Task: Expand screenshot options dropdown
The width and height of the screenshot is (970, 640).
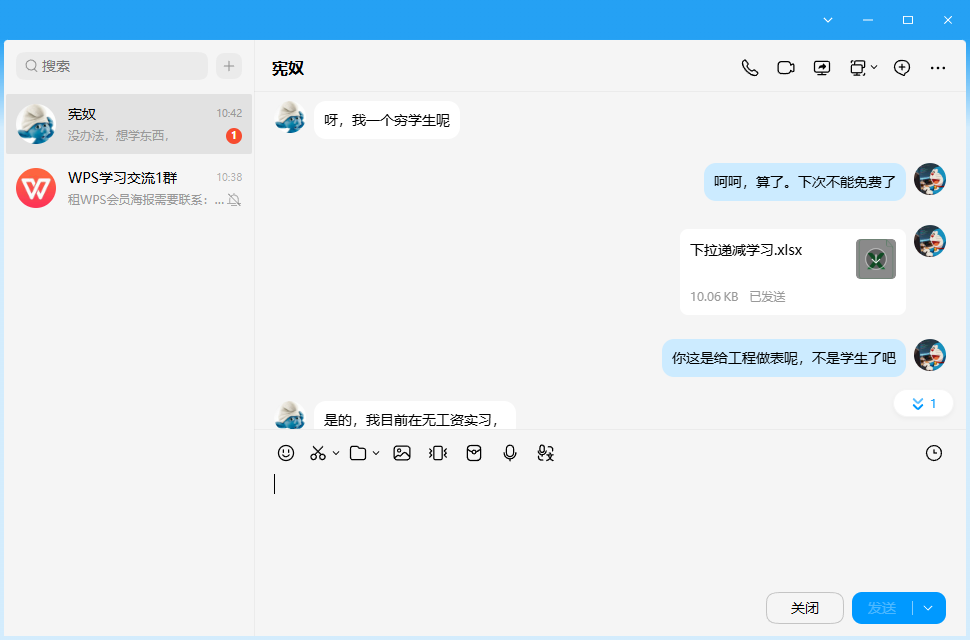Action: tap(336, 453)
